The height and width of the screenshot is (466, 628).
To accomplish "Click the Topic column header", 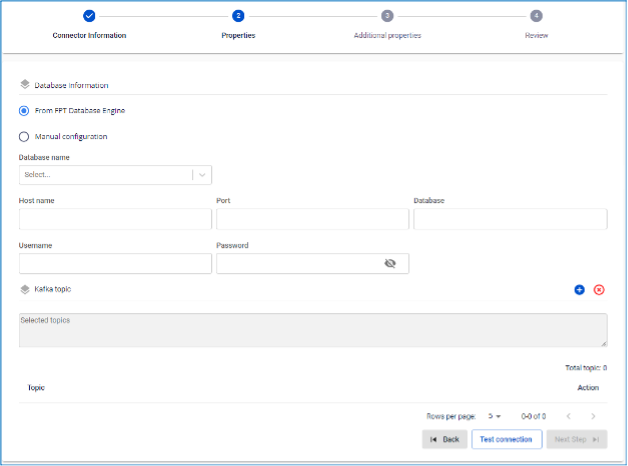I will click(36, 388).
